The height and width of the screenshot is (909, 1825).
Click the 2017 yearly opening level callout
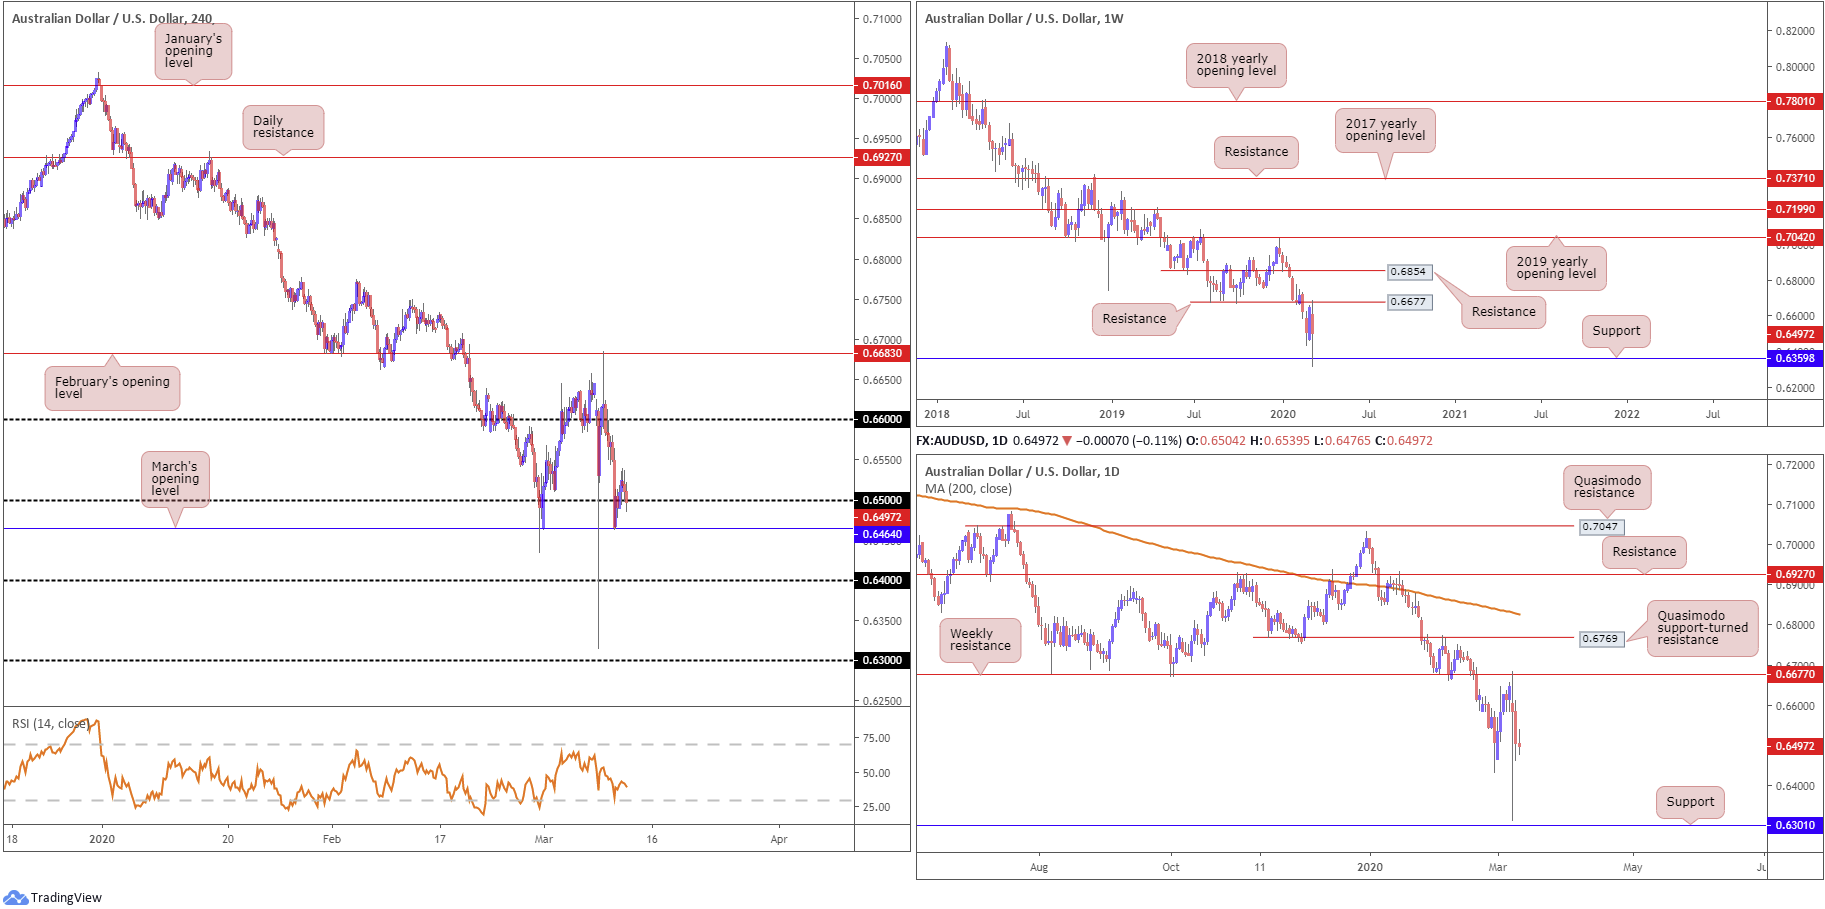coord(1385,130)
